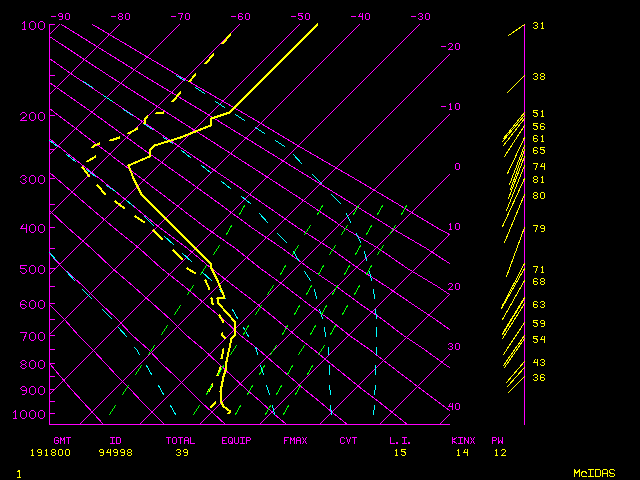Click the wind speed label 81

[x=538, y=180]
